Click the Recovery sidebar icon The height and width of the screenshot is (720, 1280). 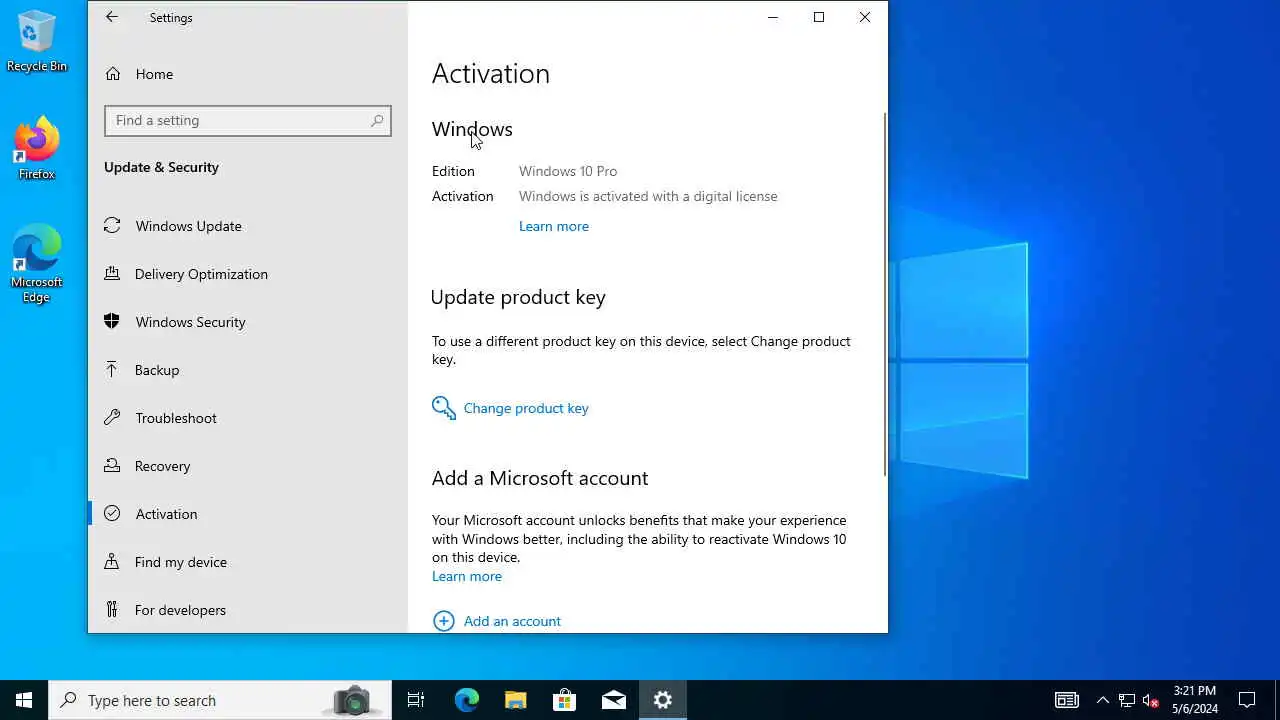(113, 466)
